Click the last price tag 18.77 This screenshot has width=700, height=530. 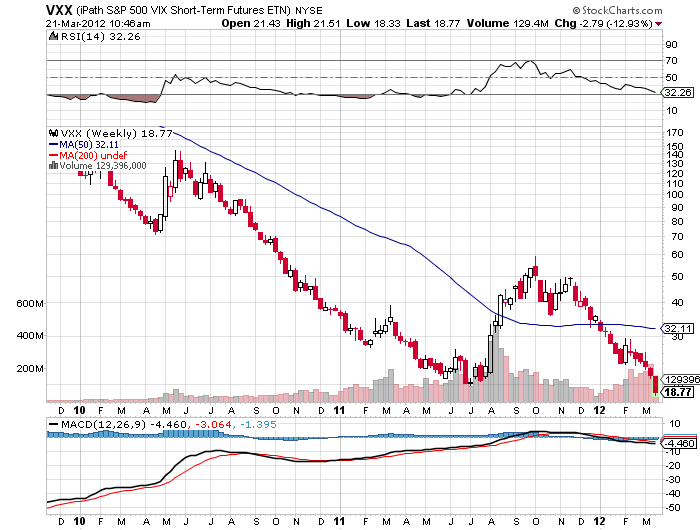(677, 392)
